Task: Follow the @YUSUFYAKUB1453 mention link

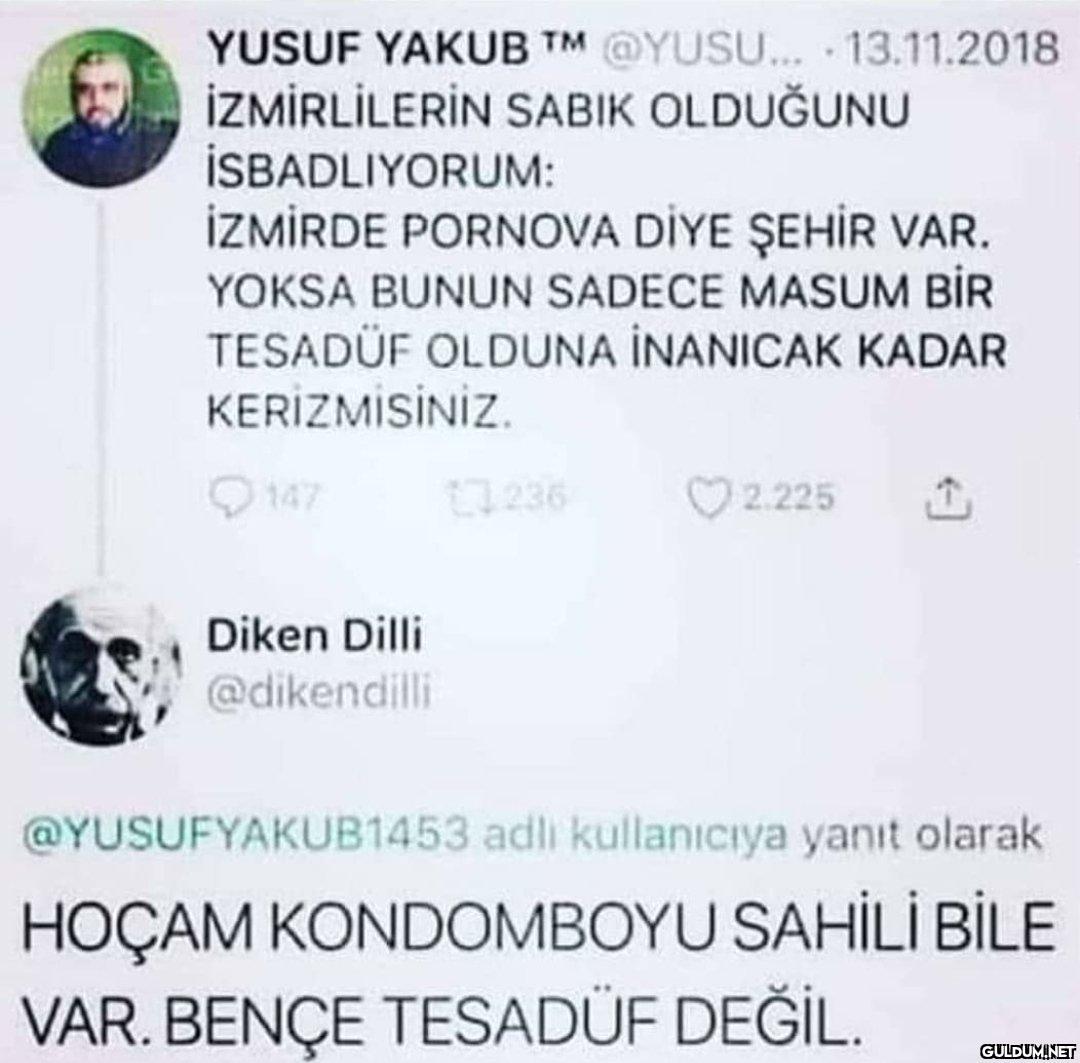Action: tap(247, 834)
